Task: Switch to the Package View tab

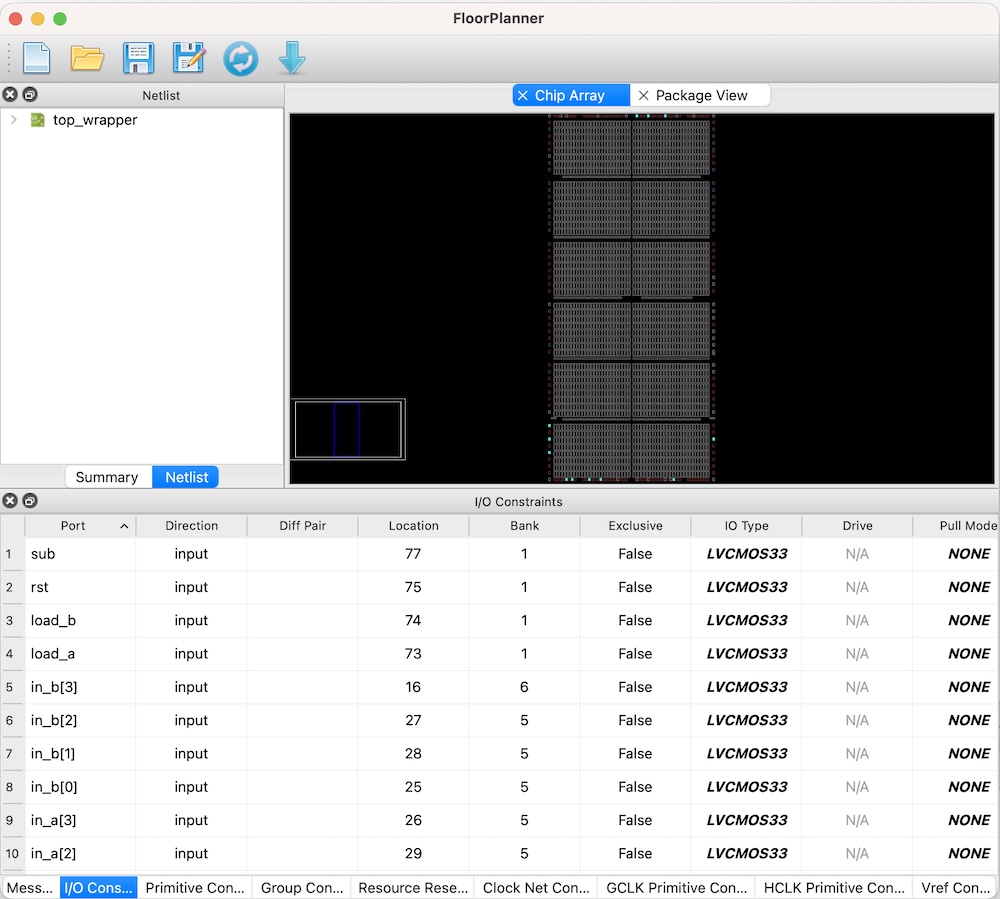Action: click(x=701, y=96)
